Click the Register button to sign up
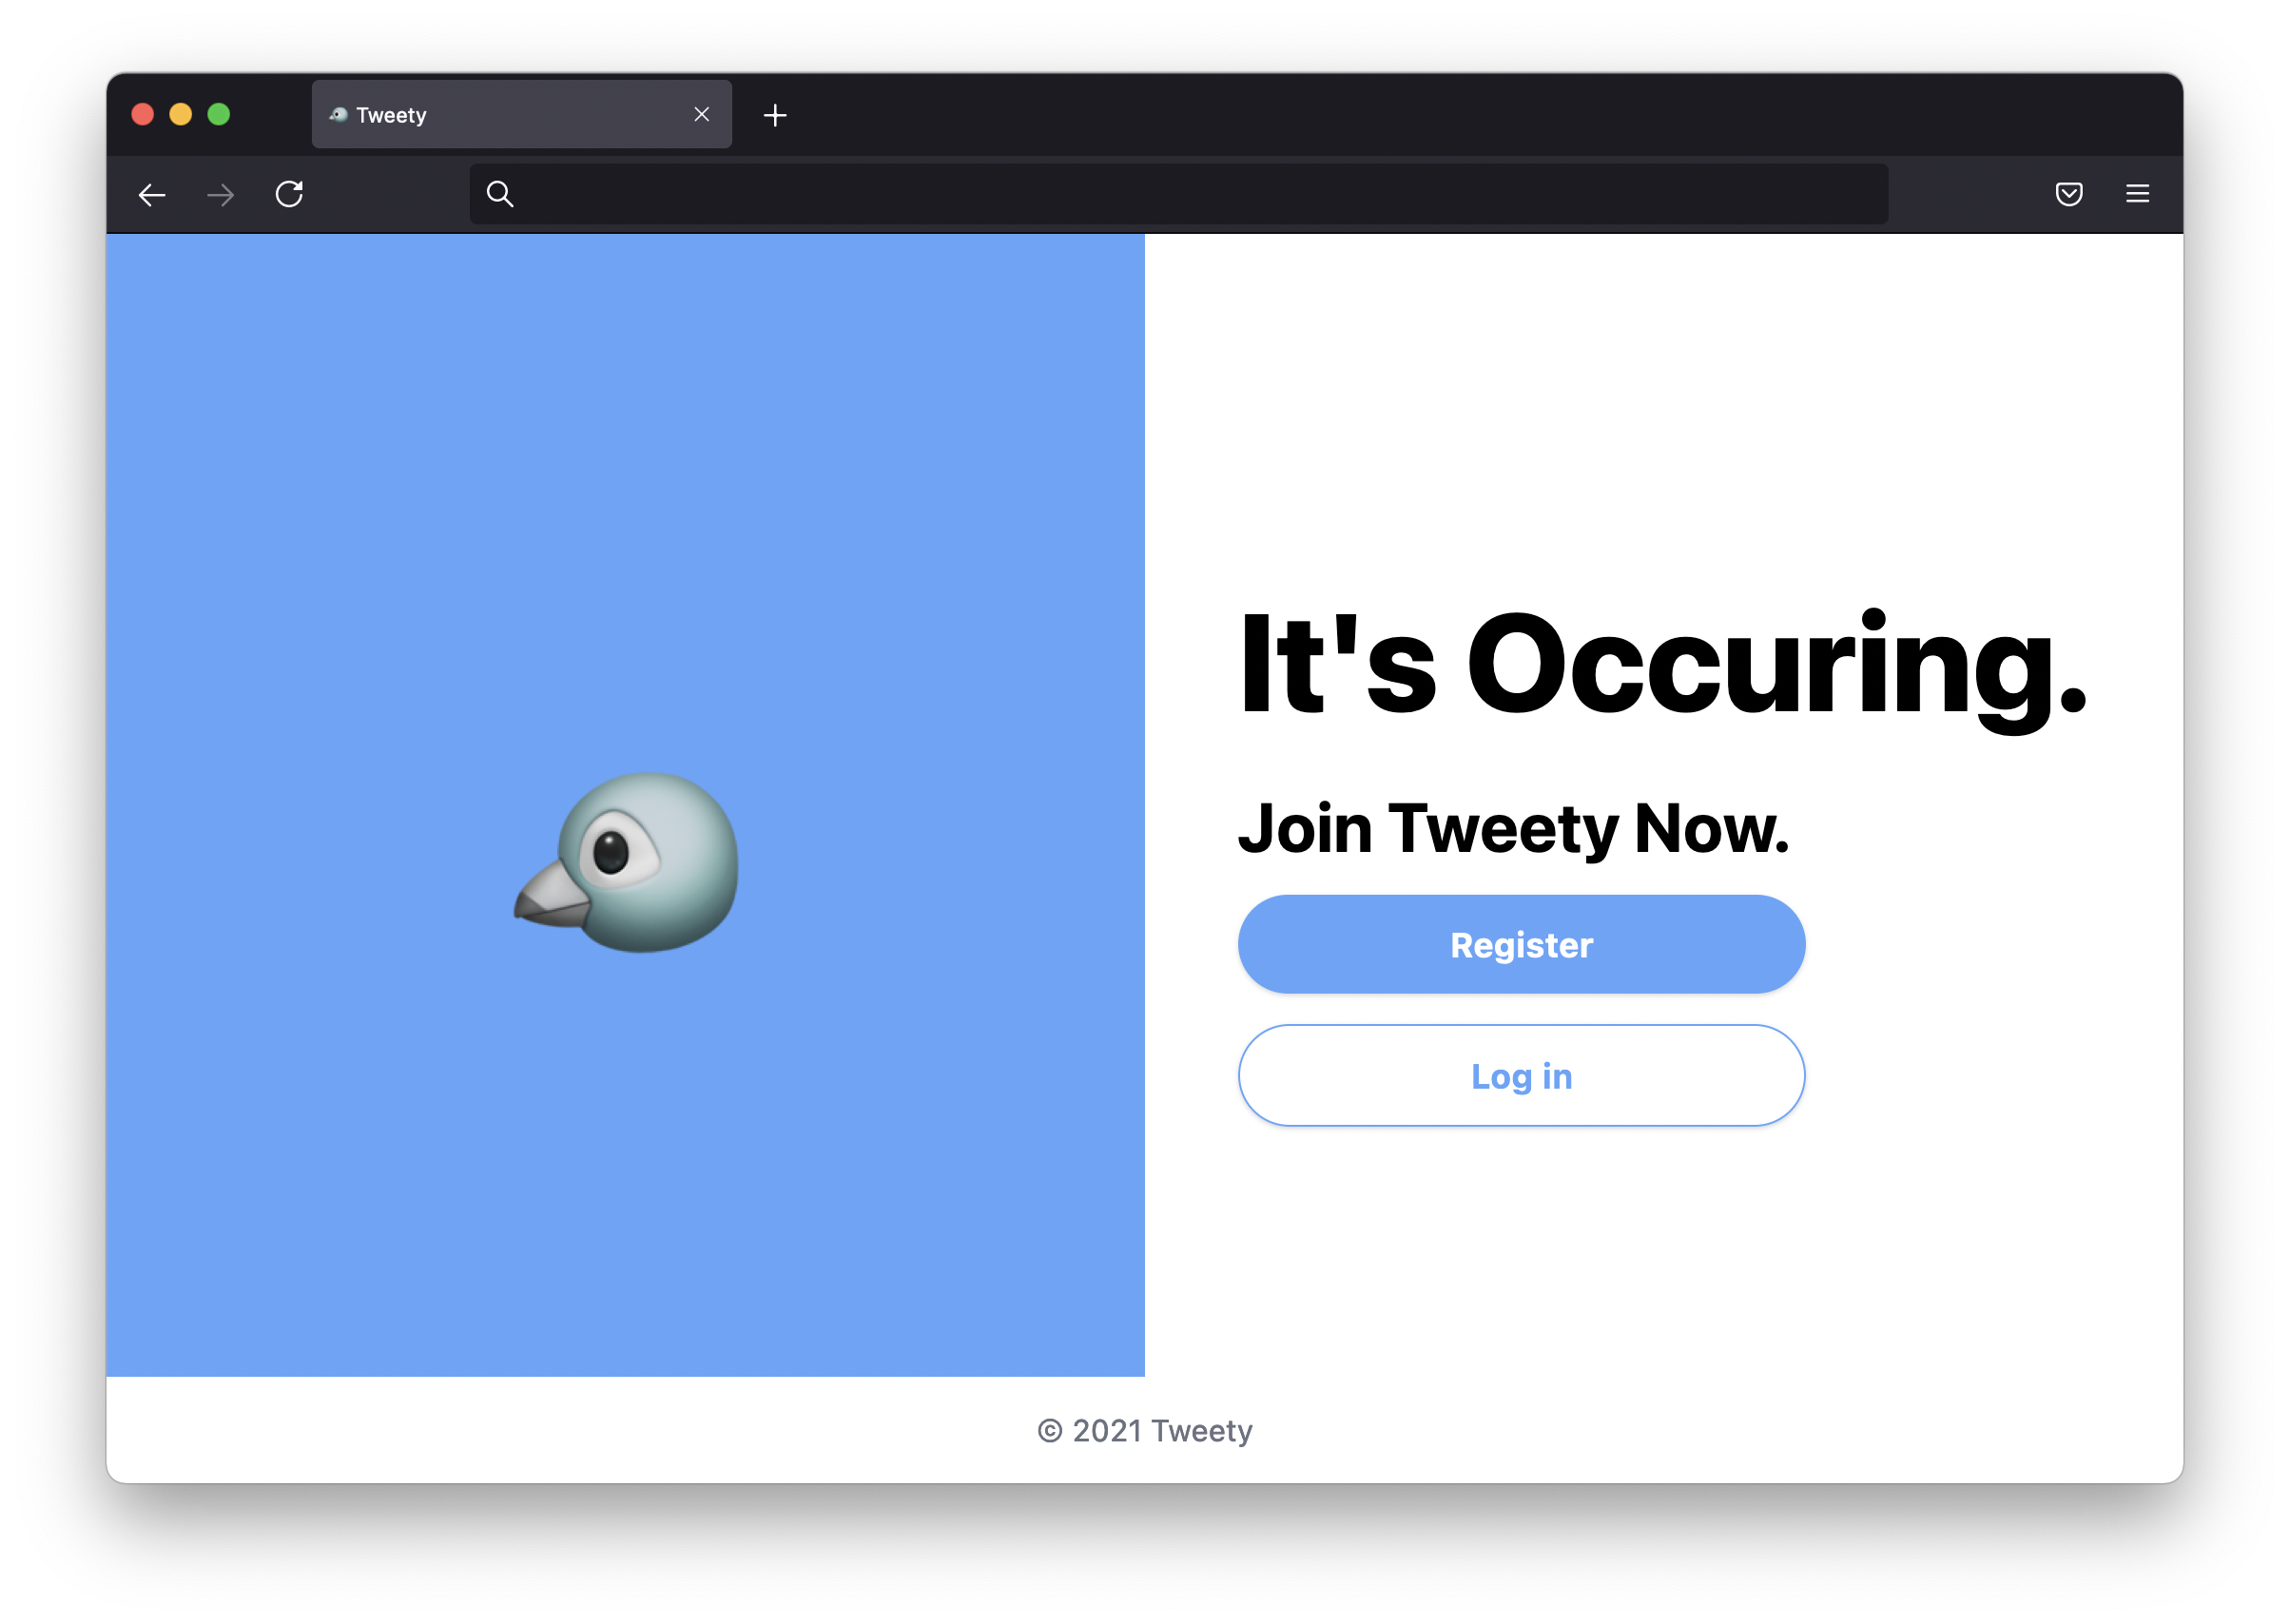The height and width of the screenshot is (1624, 2290). (x=1521, y=944)
